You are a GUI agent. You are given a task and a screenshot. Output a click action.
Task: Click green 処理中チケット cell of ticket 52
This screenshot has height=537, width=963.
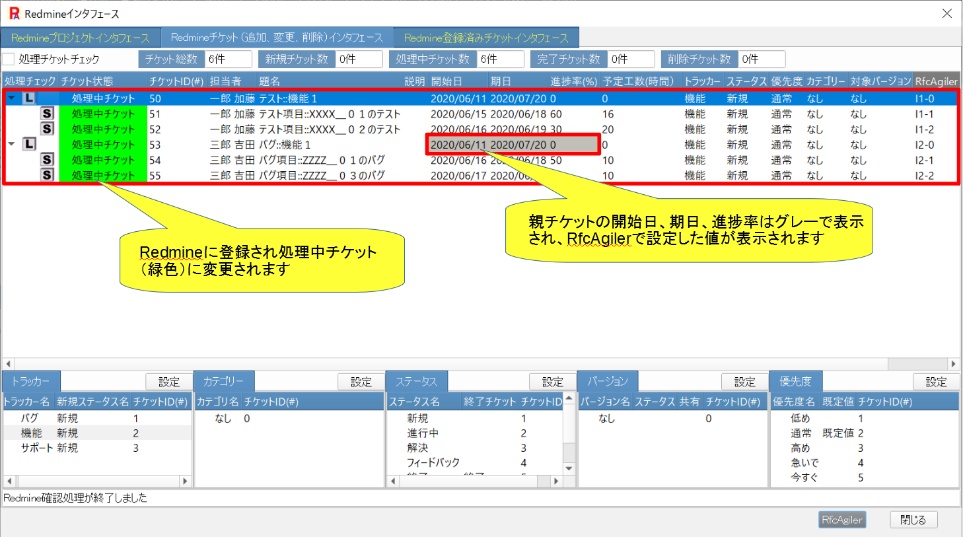tap(103, 129)
